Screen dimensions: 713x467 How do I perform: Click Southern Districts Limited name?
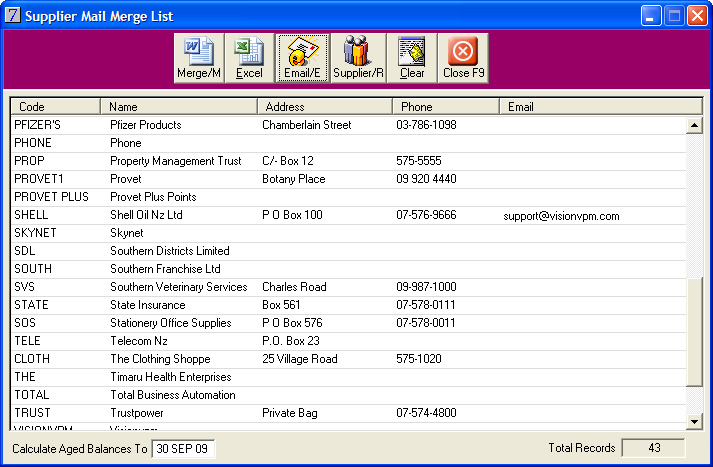click(x=170, y=251)
